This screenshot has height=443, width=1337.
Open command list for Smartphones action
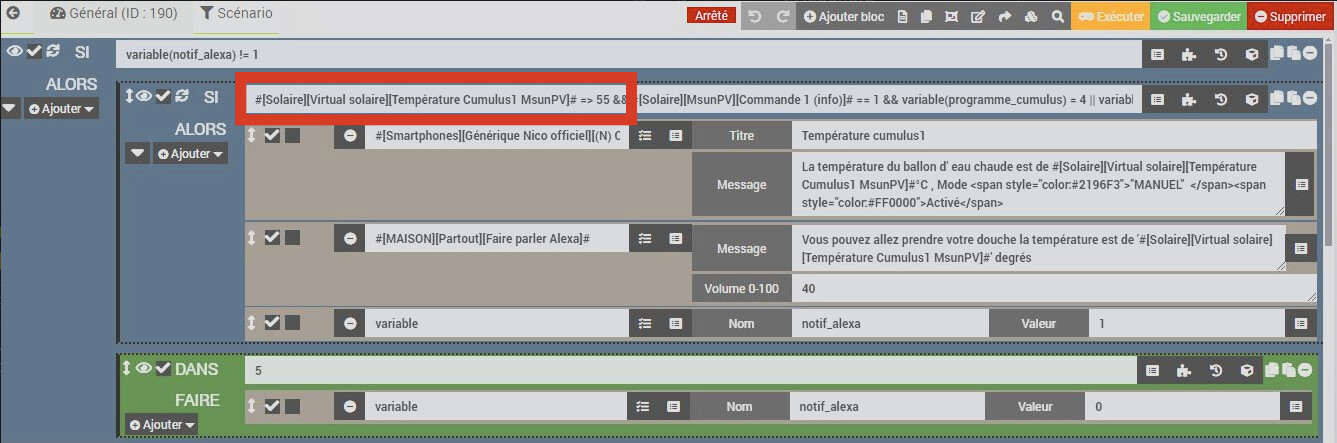click(x=676, y=135)
